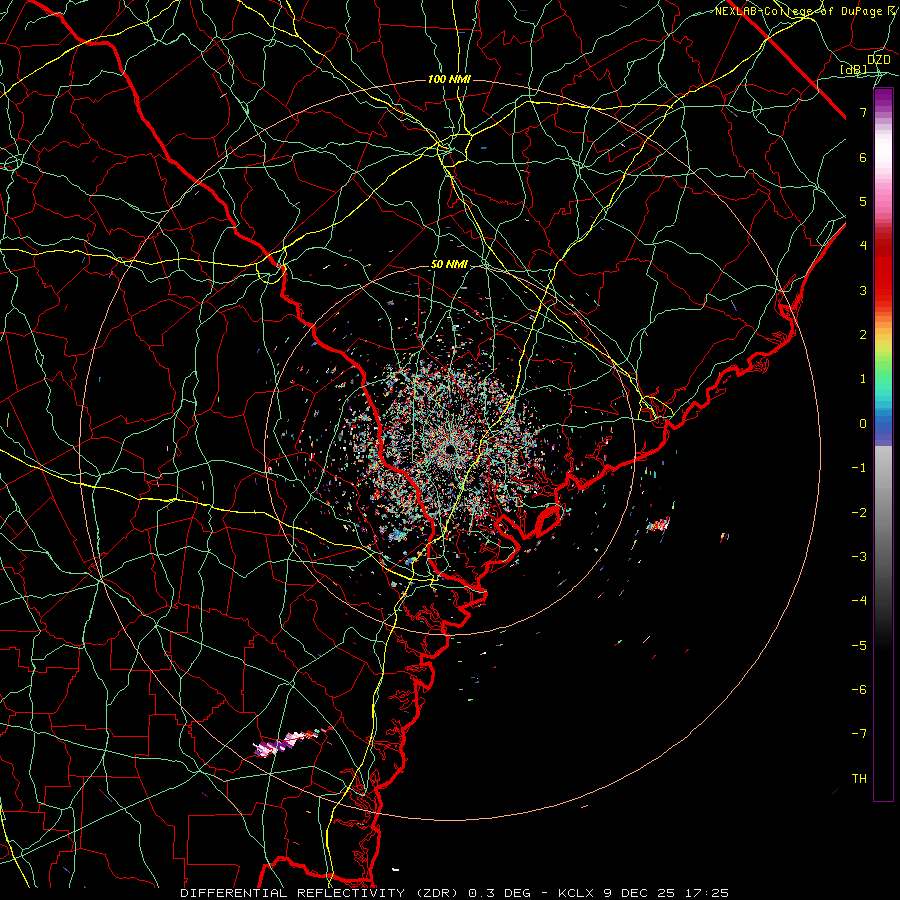The width and height of the screenshot is (900, 900).
Task: Click the "-7" value on the dB scale
Action: [859, 734]
